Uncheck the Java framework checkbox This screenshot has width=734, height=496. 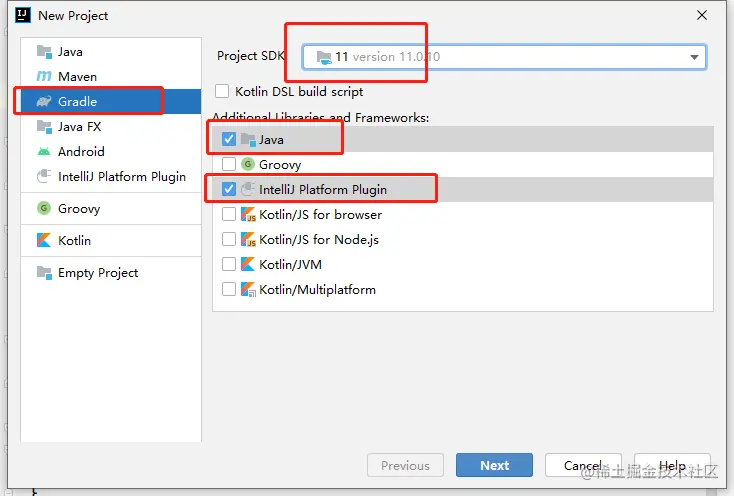coord(229,139)
